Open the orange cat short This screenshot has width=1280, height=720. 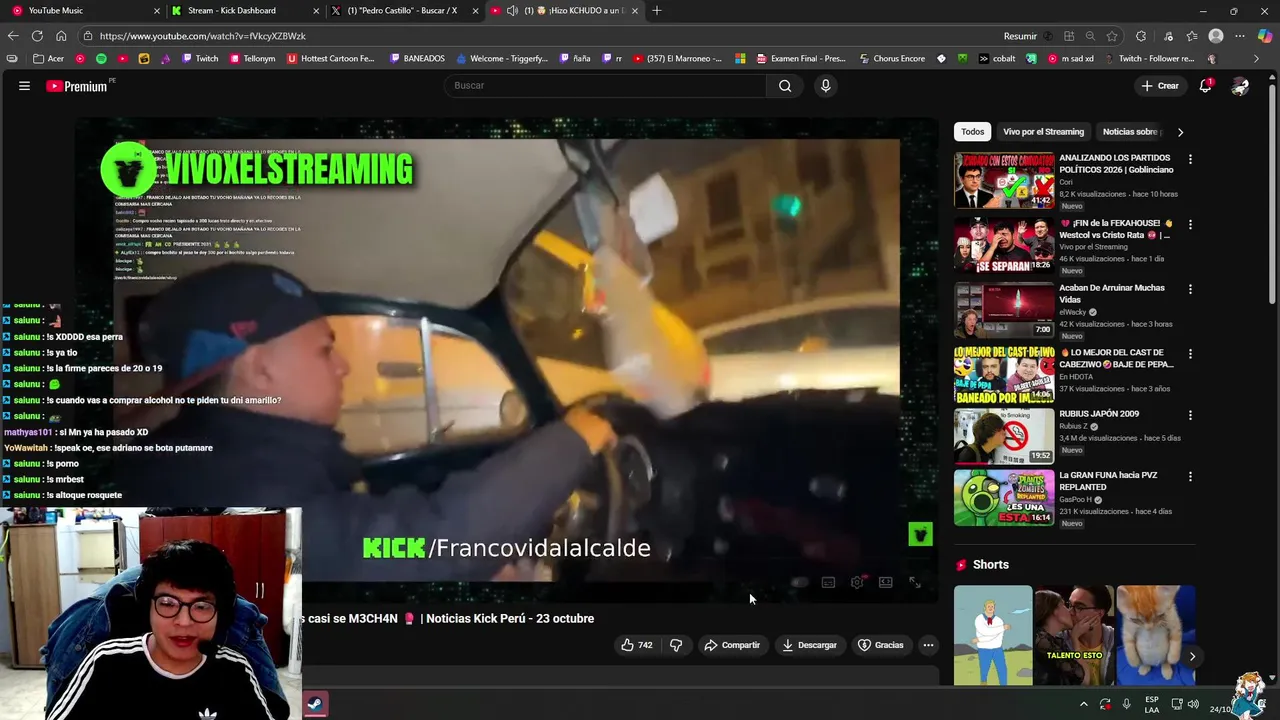coord(1155,635)
